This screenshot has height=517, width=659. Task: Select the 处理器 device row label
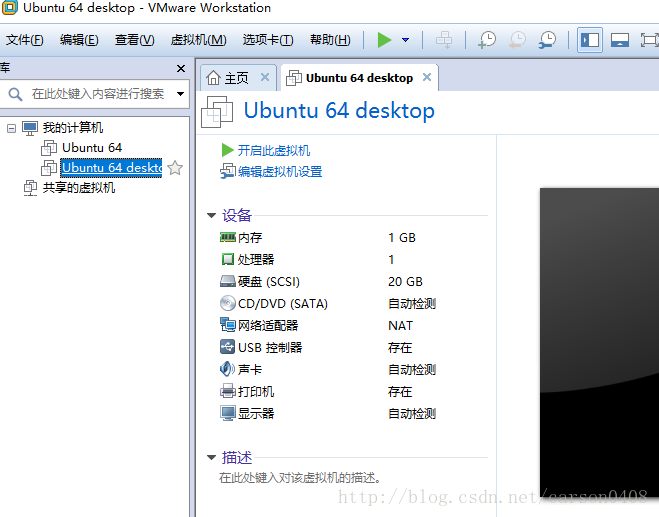[x=256, y=260]
